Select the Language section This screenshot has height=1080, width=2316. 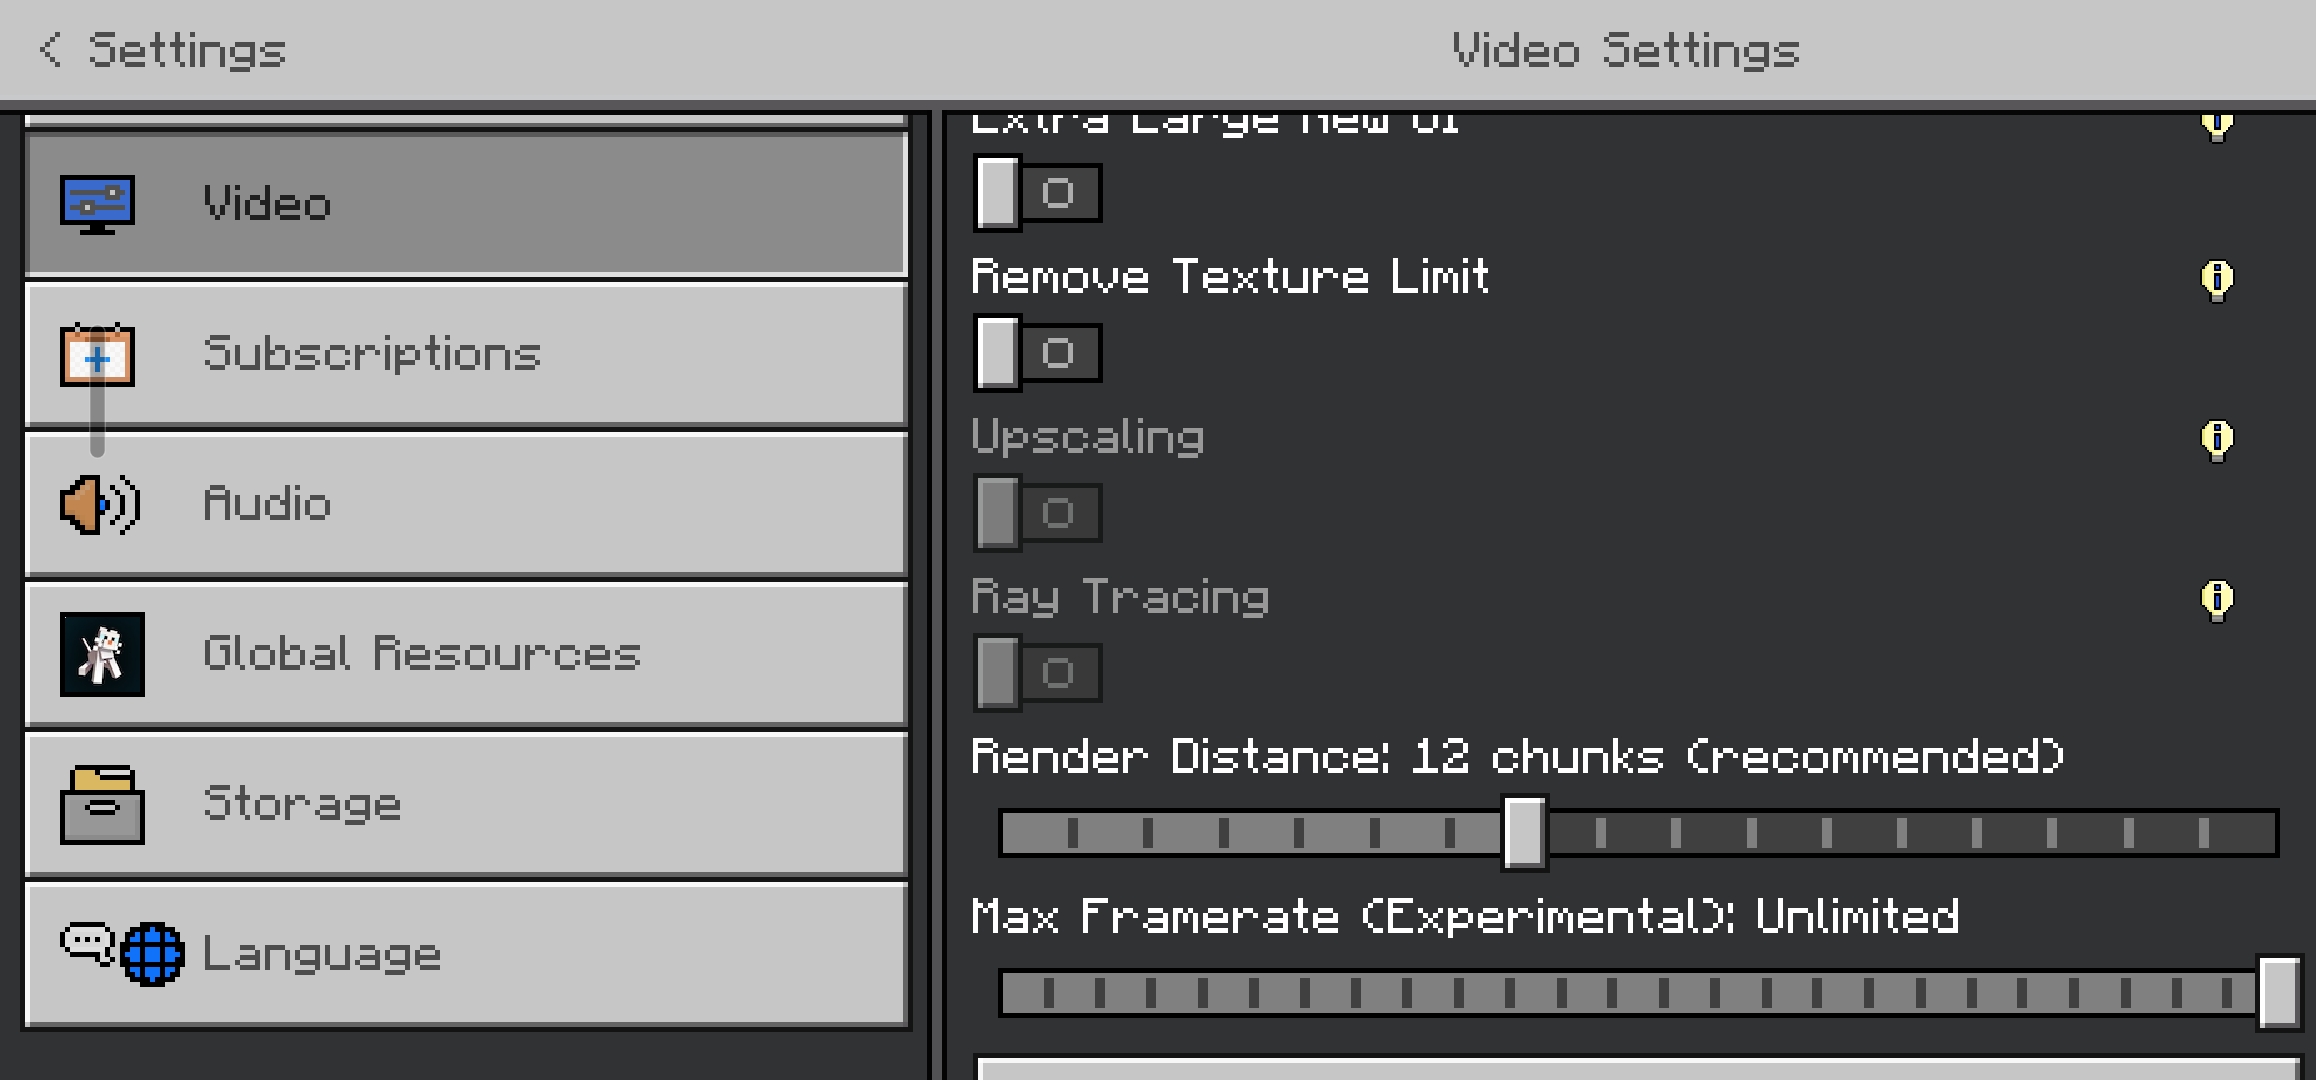click(466, 954)
